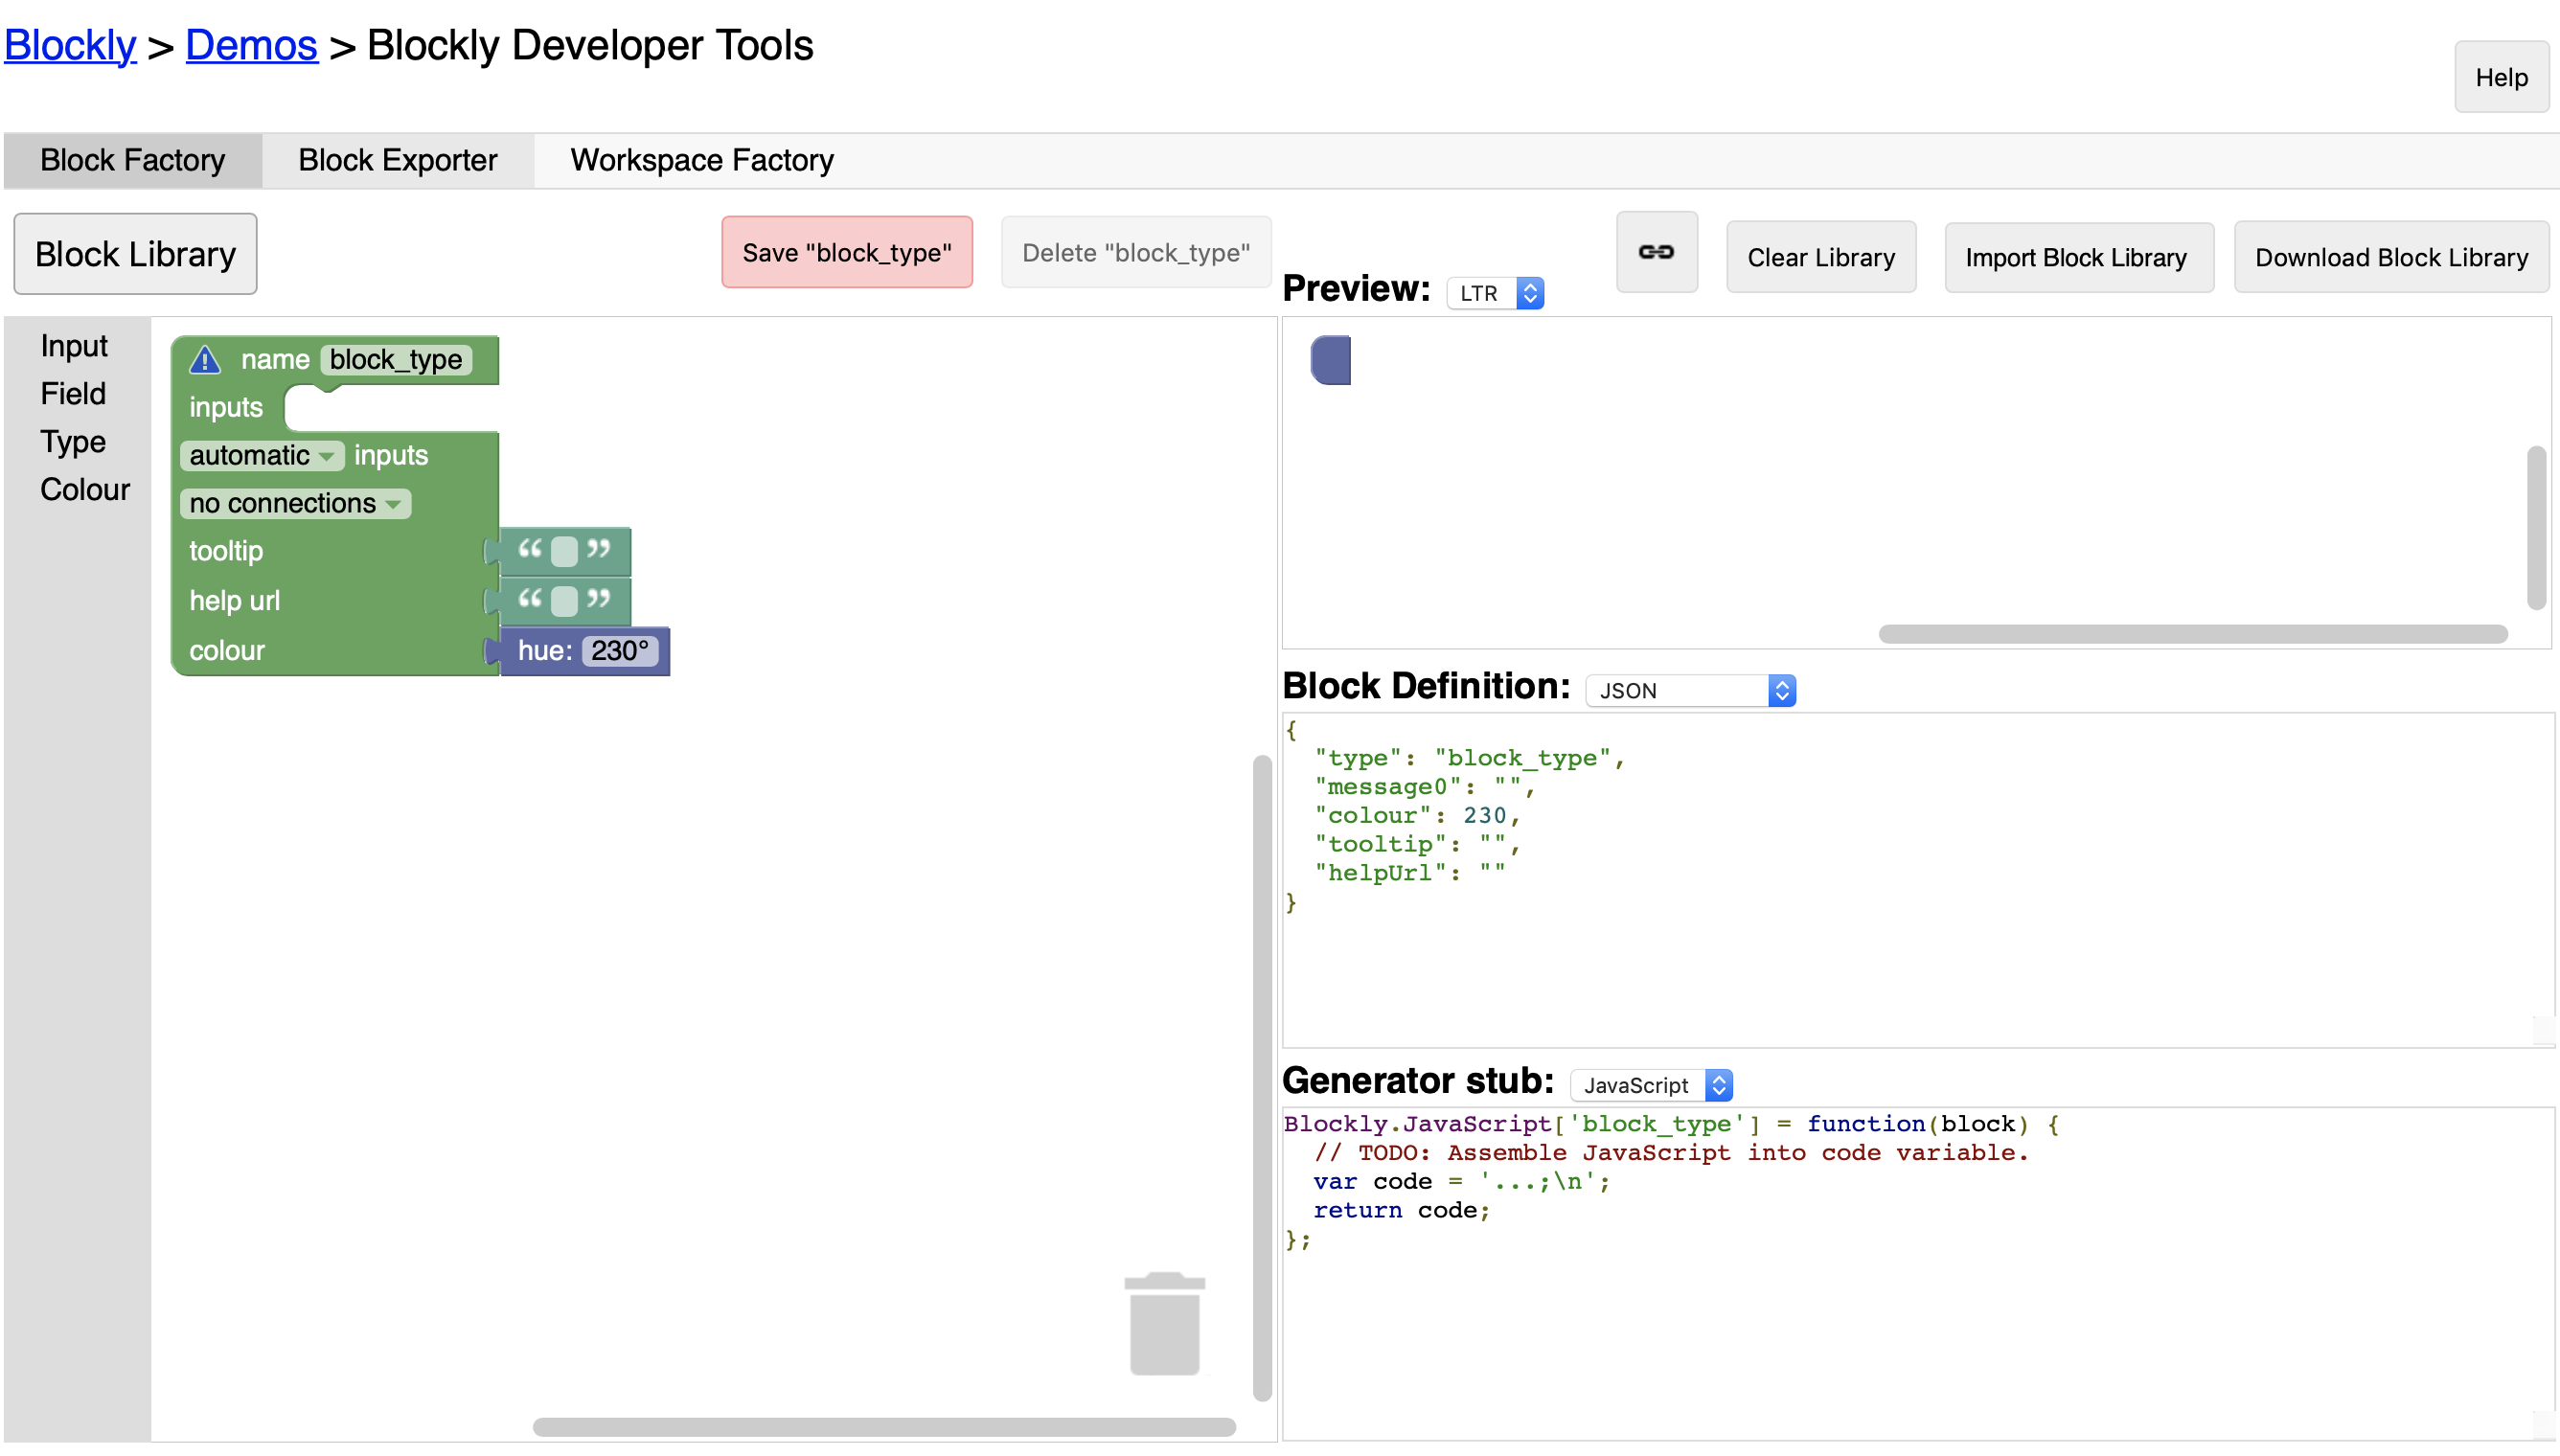Change Block Definition format from JSON
2560x1456 pixels.
pyautogui.click(x=1690, y=691)
